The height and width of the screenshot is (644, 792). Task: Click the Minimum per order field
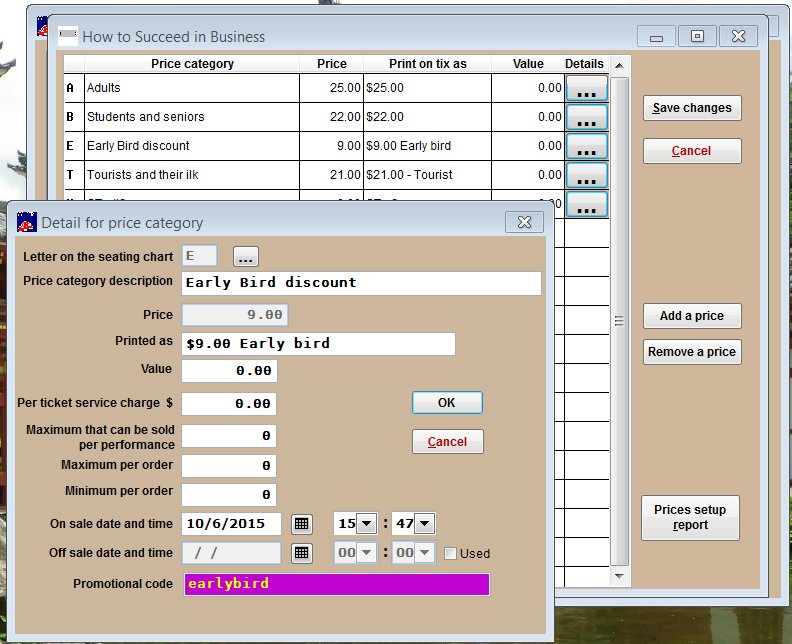pyautogui.click(x=229, y=495)
